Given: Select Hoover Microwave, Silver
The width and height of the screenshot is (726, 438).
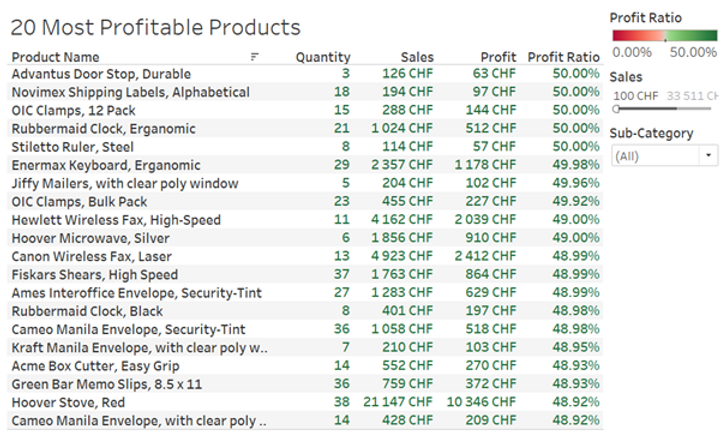Looking at the screenshot, I should [90, 238].
